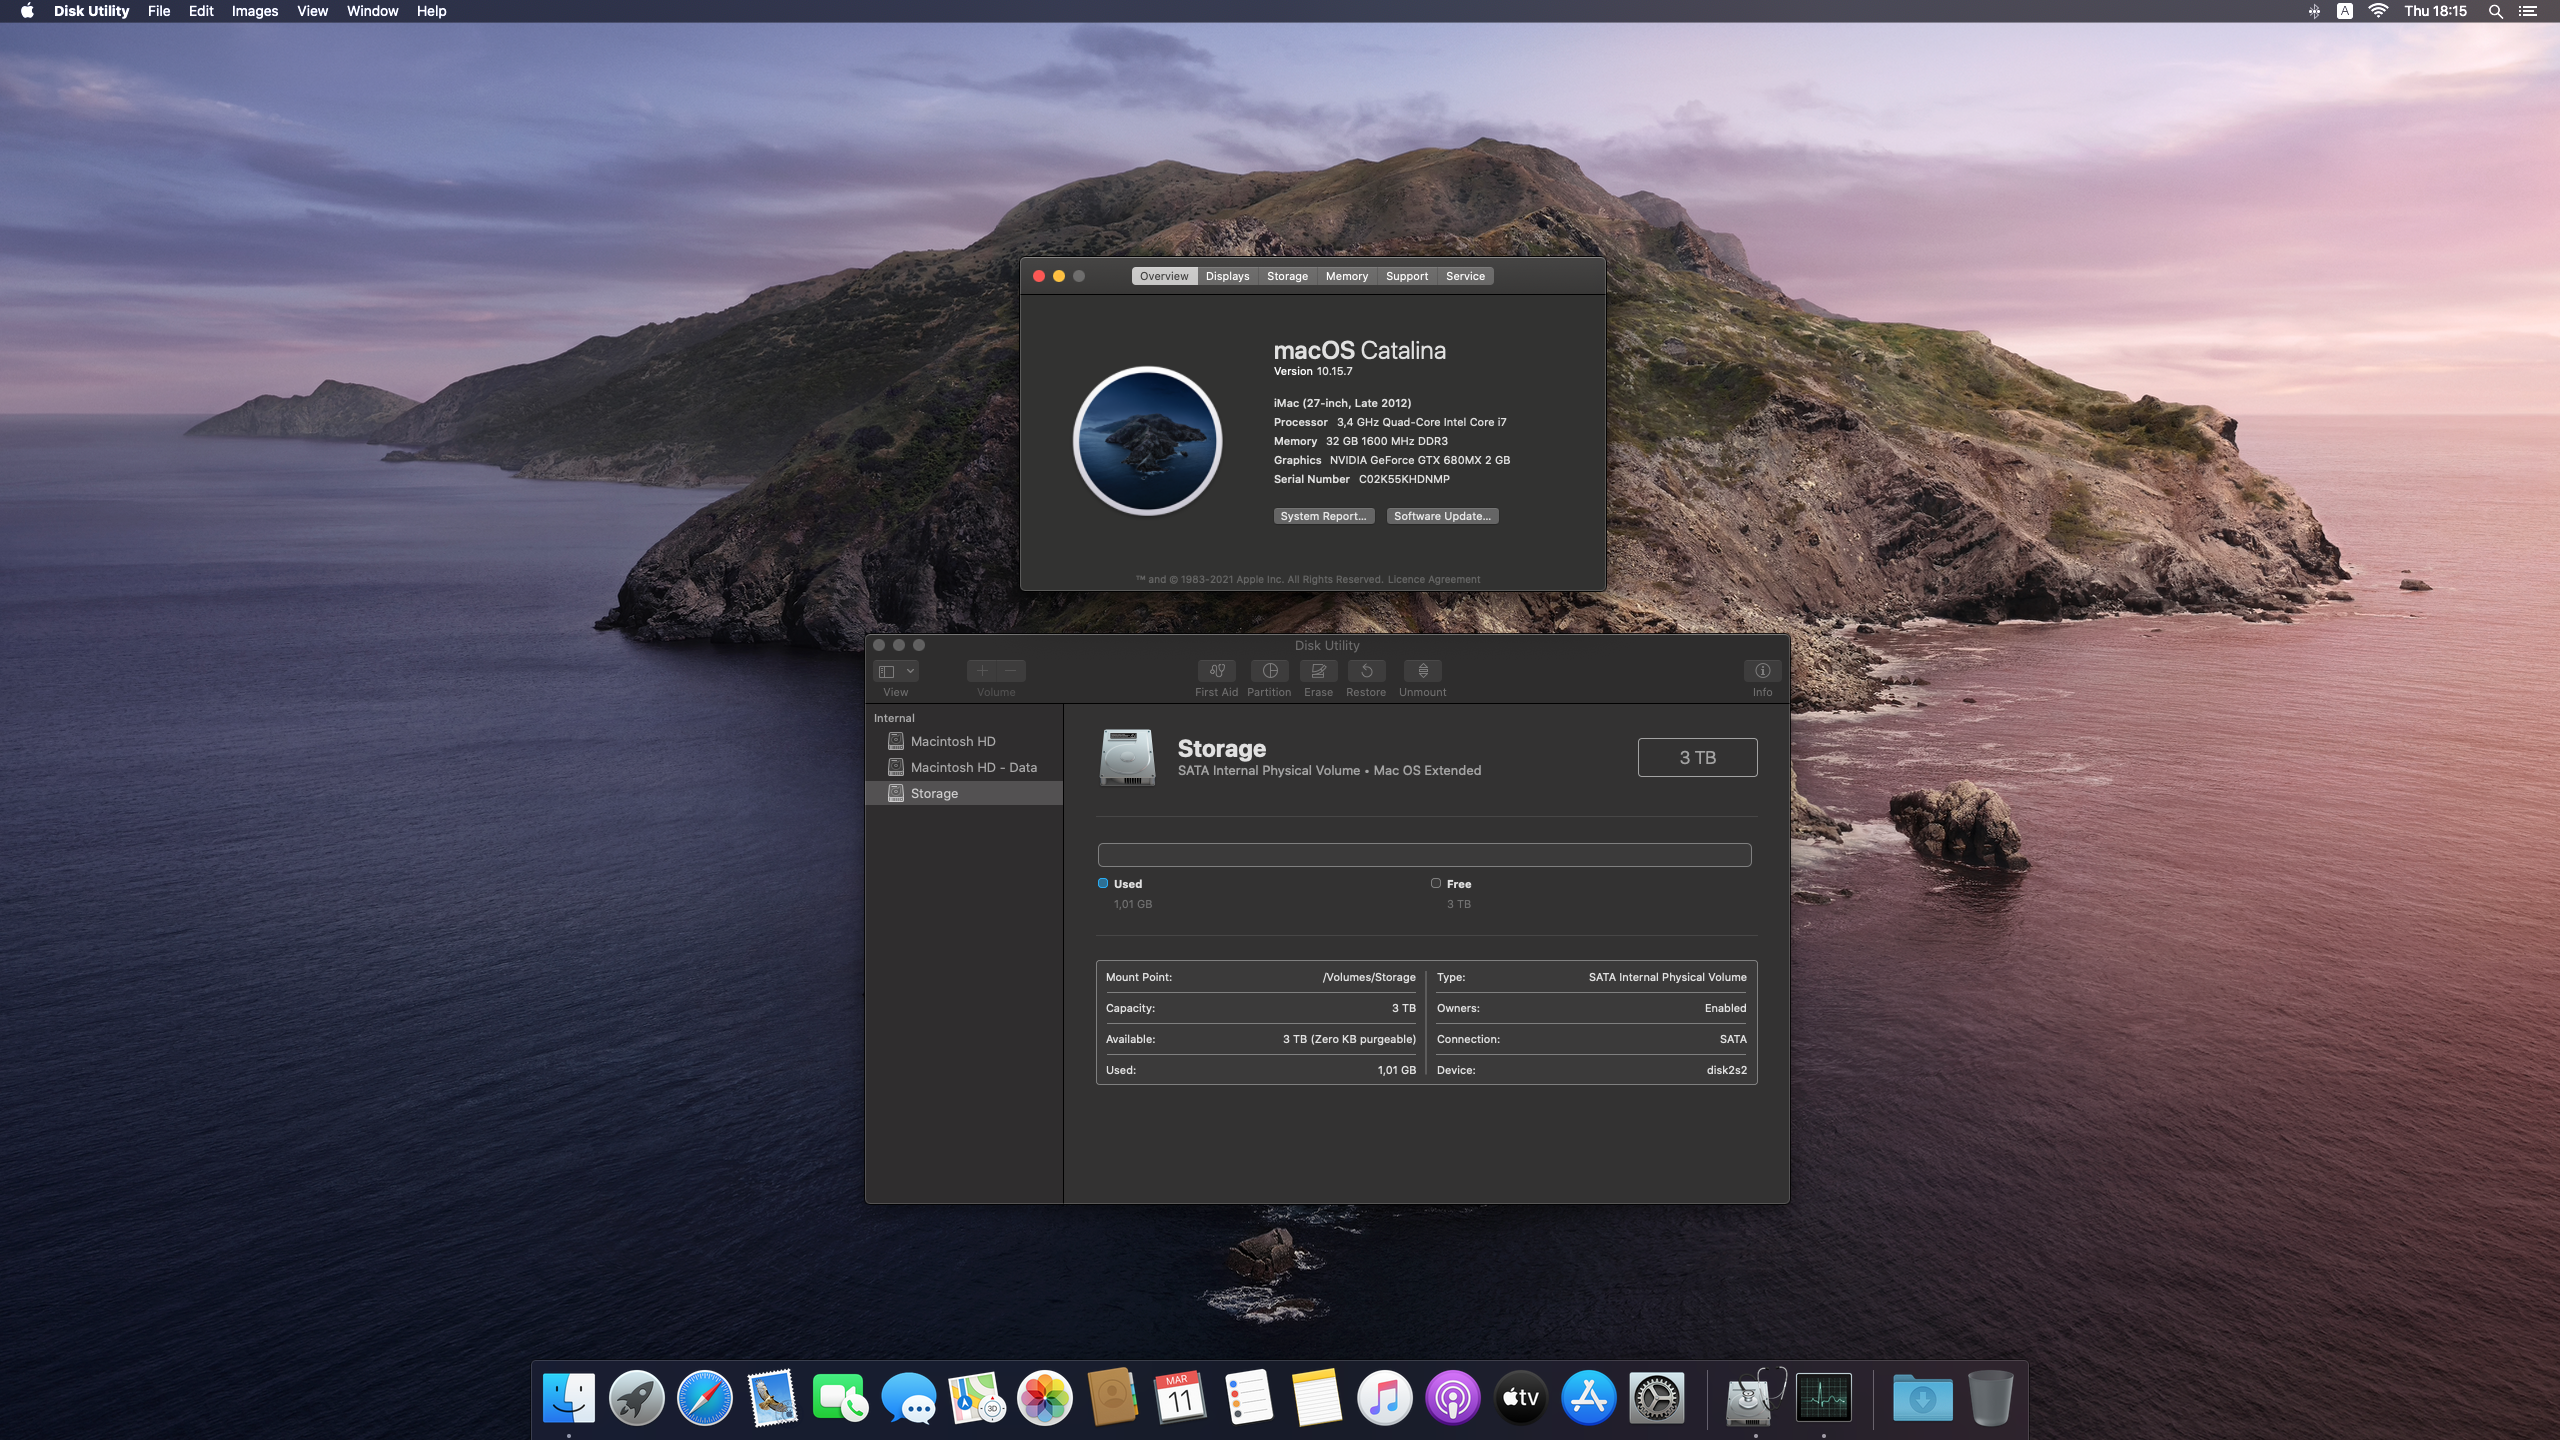Select Macintosh HD - Data volume
Screen dimensions: 2560x1440
click(x=973, y=767)
